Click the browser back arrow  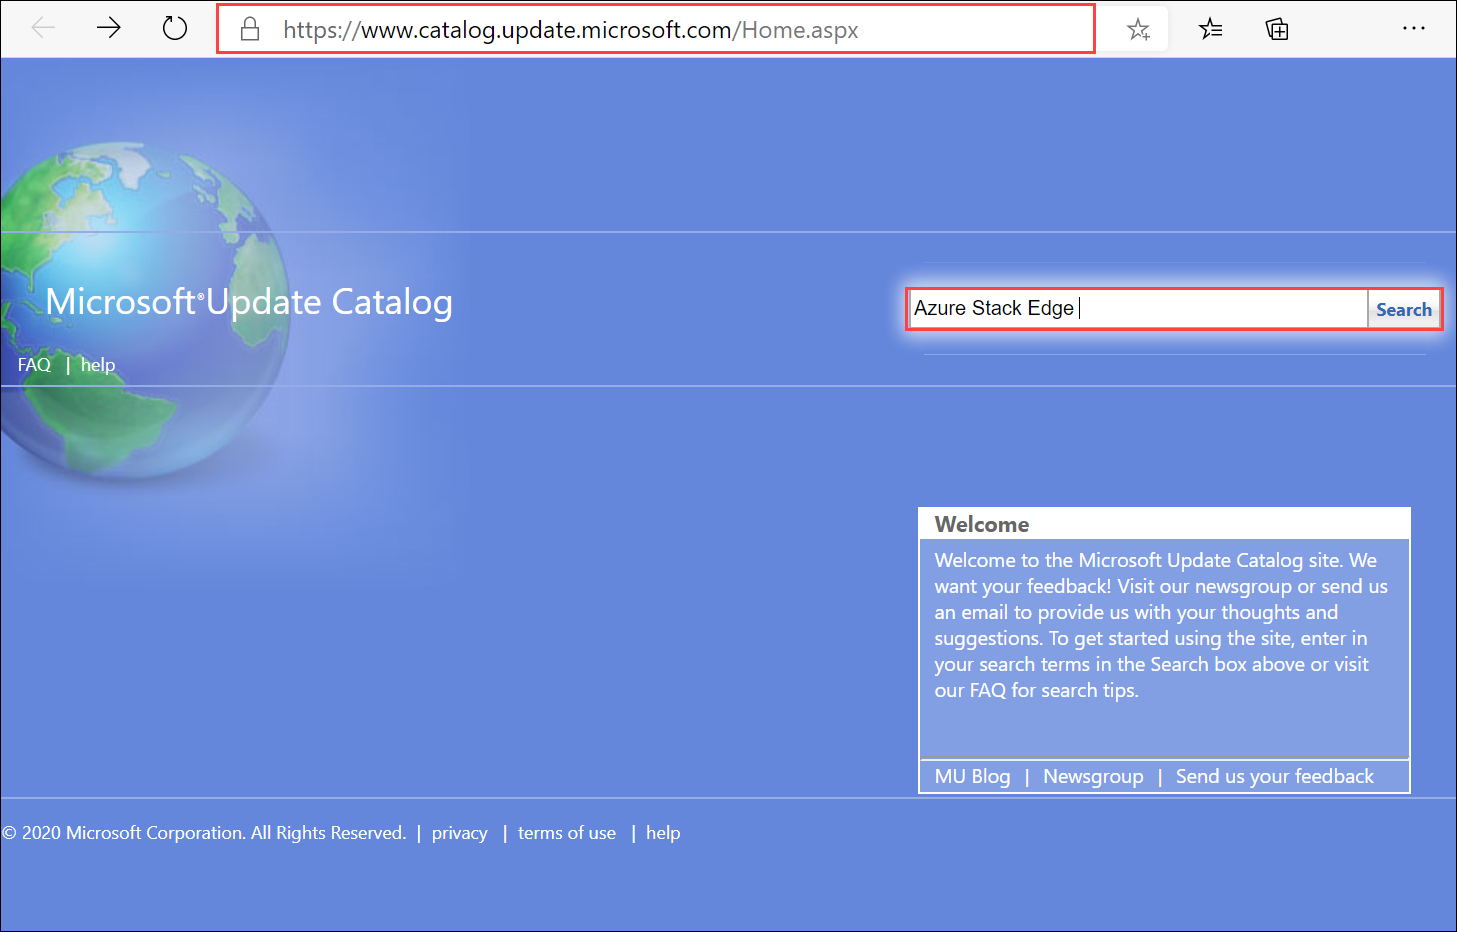pyautogui.click(x=43, y=28)
